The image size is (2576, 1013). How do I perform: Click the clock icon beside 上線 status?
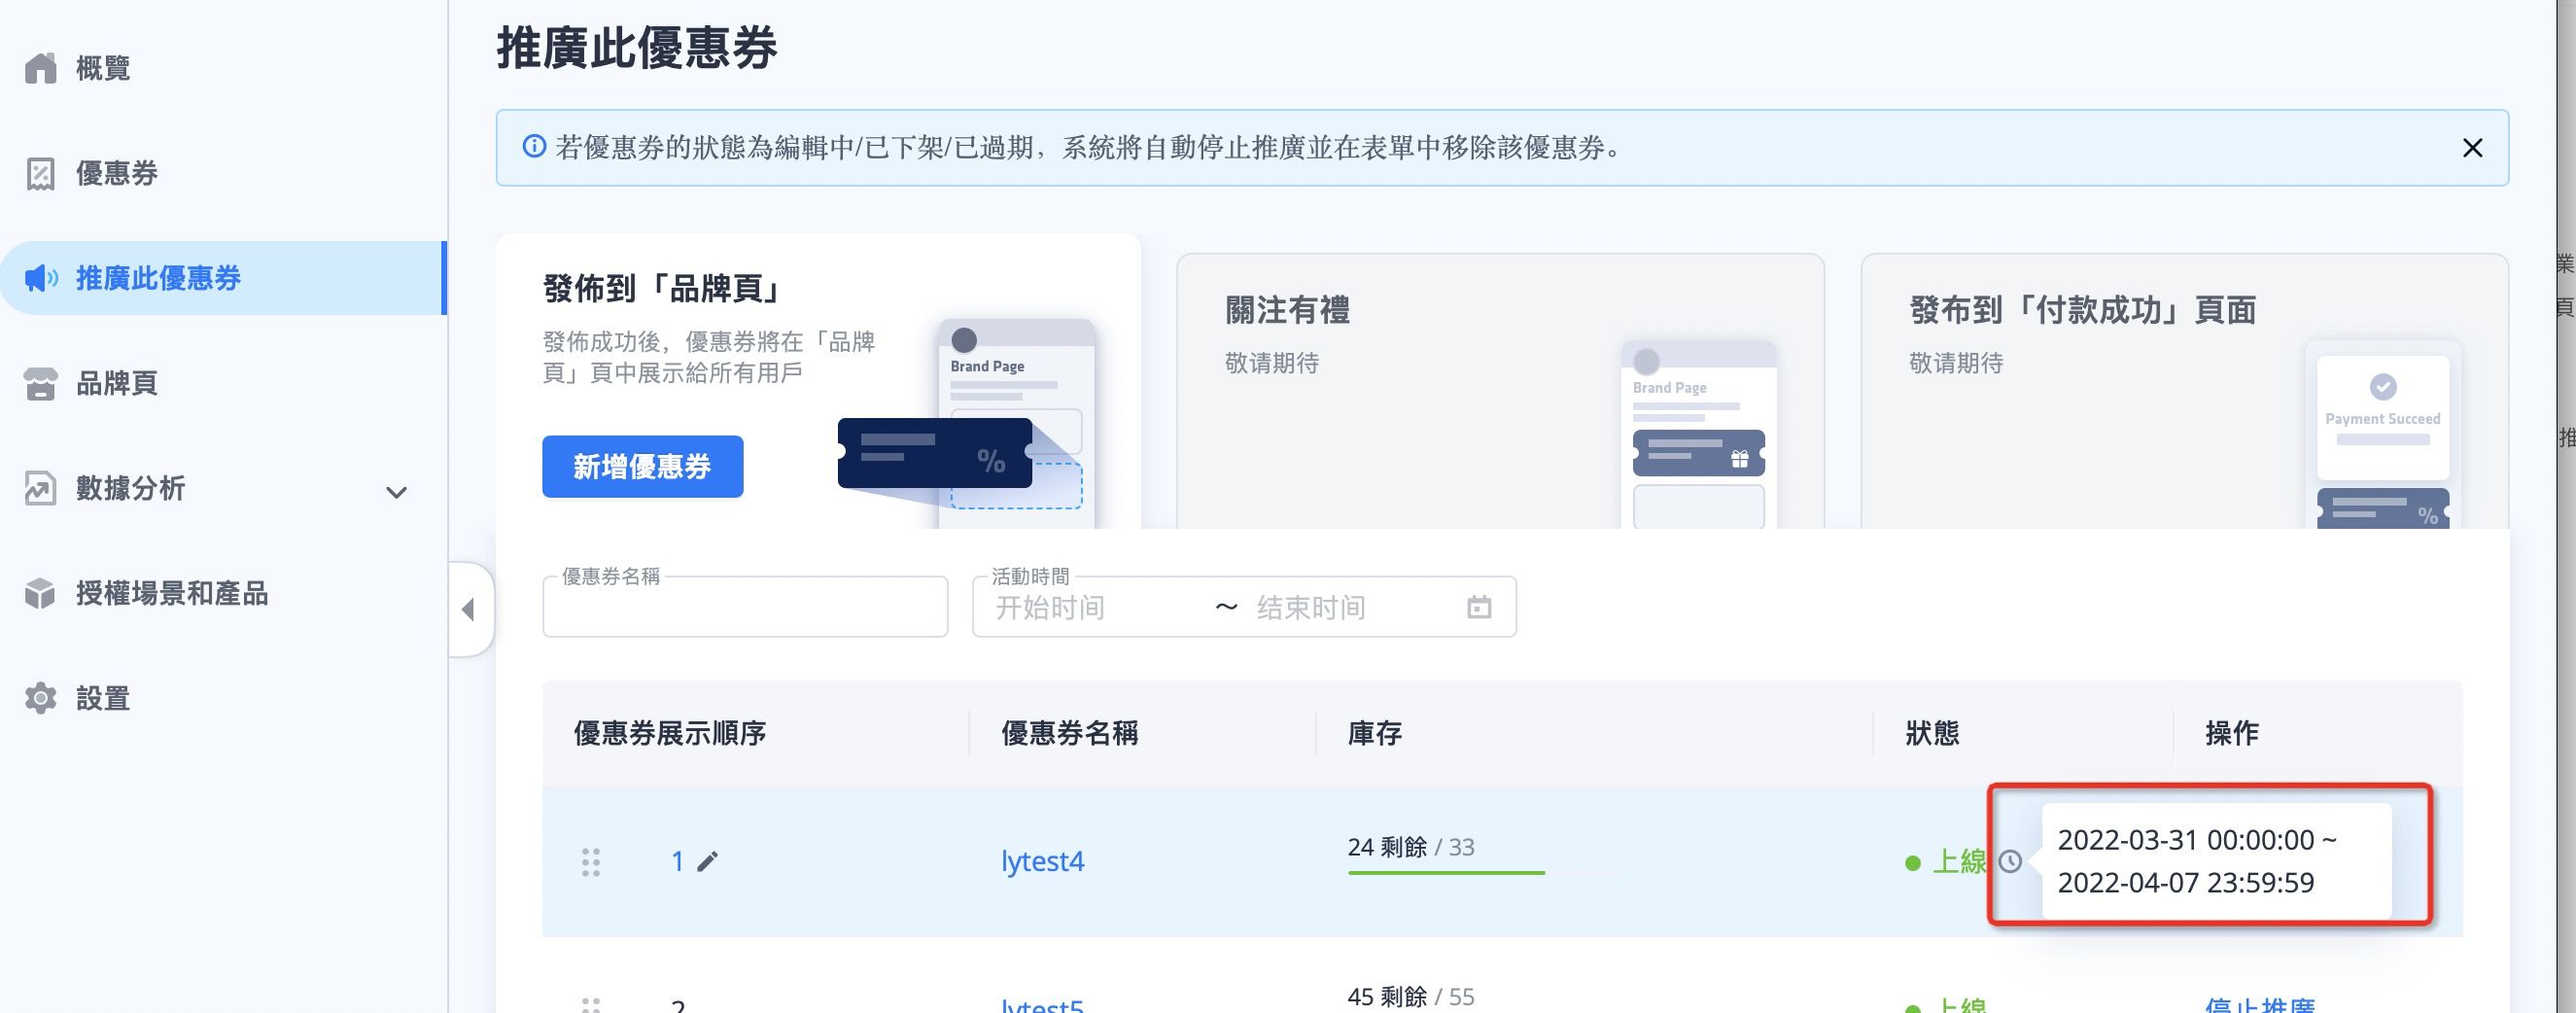point(2010,861)
